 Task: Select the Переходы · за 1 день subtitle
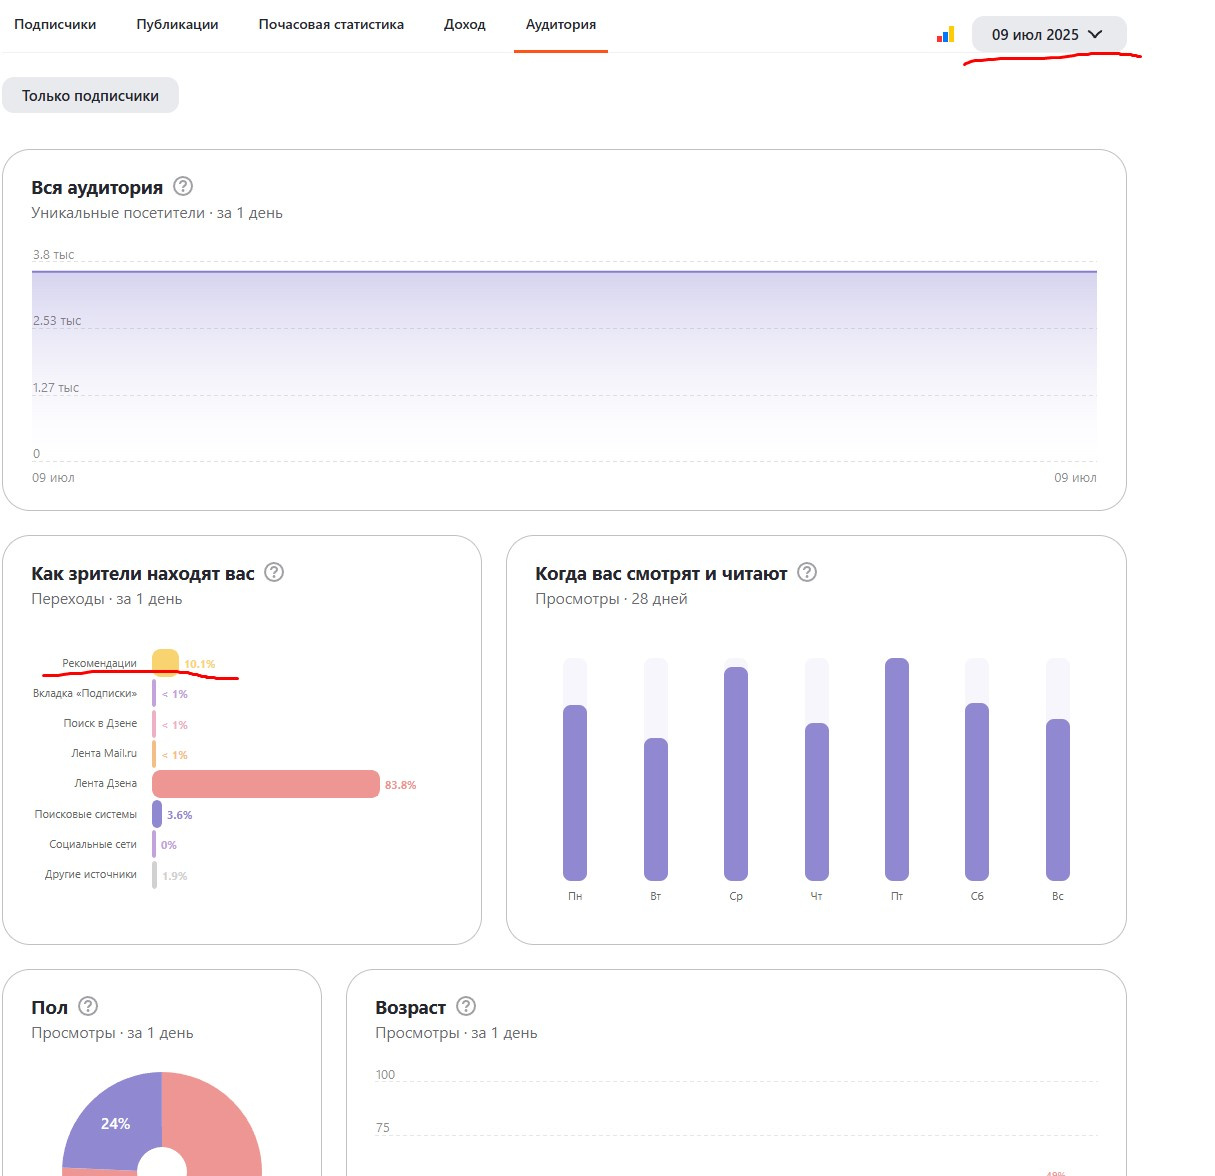coord(107,599)
